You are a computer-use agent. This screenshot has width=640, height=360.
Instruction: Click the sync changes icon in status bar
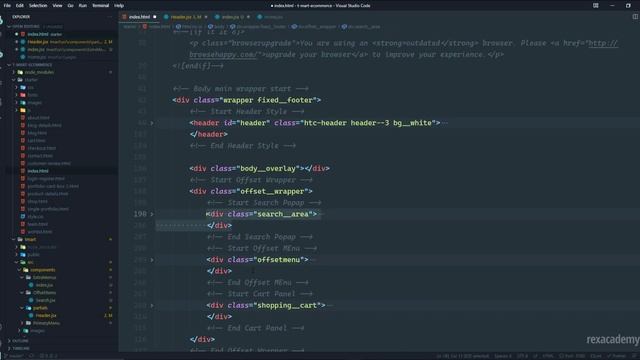31,356
